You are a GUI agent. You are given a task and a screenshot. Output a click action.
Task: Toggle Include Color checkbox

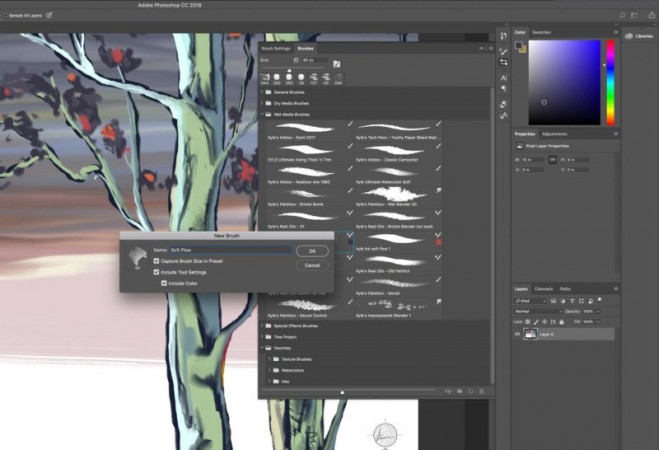(164, 283)
